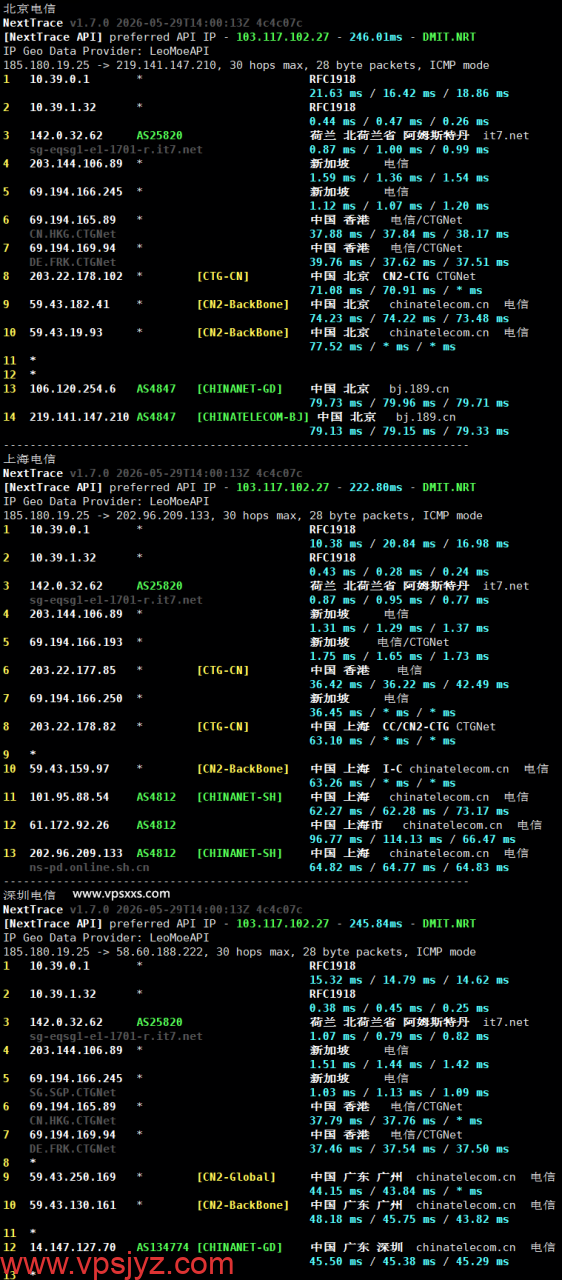The image size is (562, 1280).
Task: Select latency 15.32 ms / 14.79 ms / 14.62 ms
Action: point(409,980)
